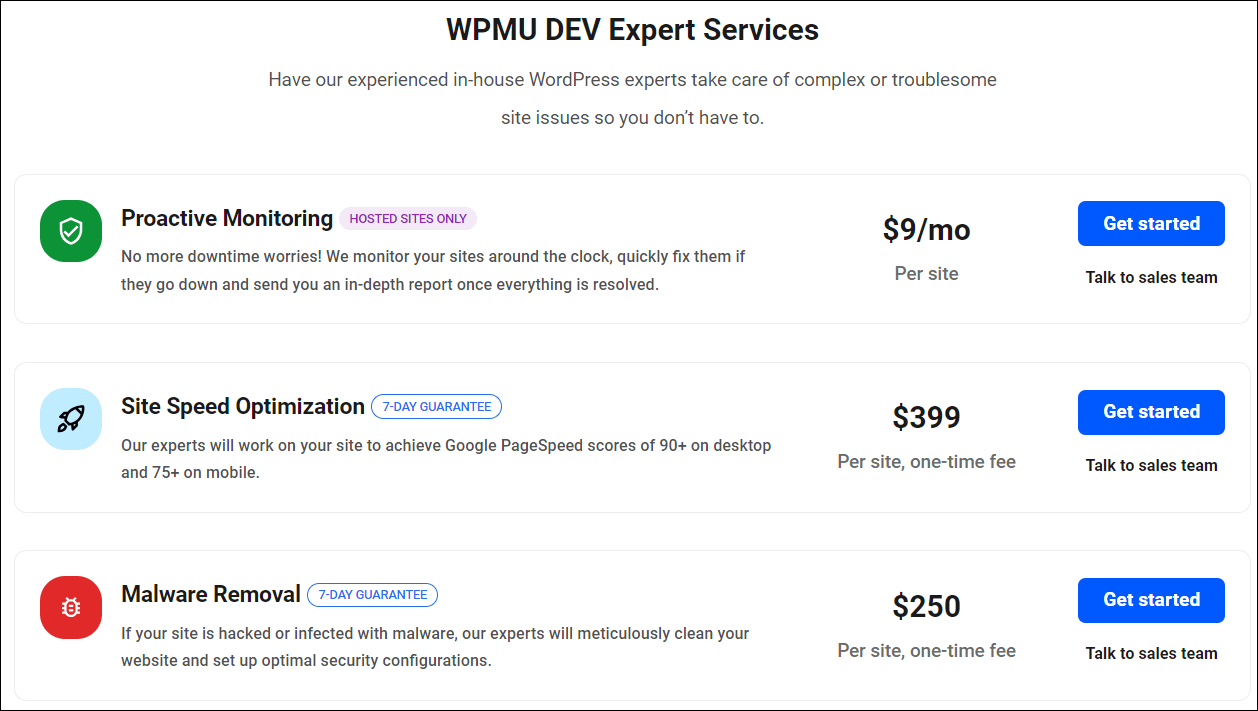Click the HOSTED SITES ONLY badge

407,218
